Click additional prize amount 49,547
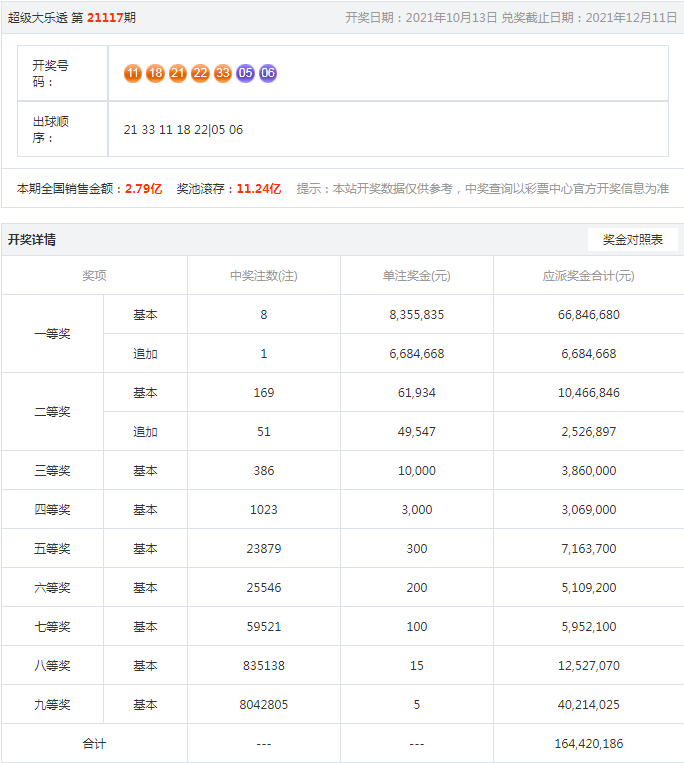684x763 pixels. click(x=416, y=432)
